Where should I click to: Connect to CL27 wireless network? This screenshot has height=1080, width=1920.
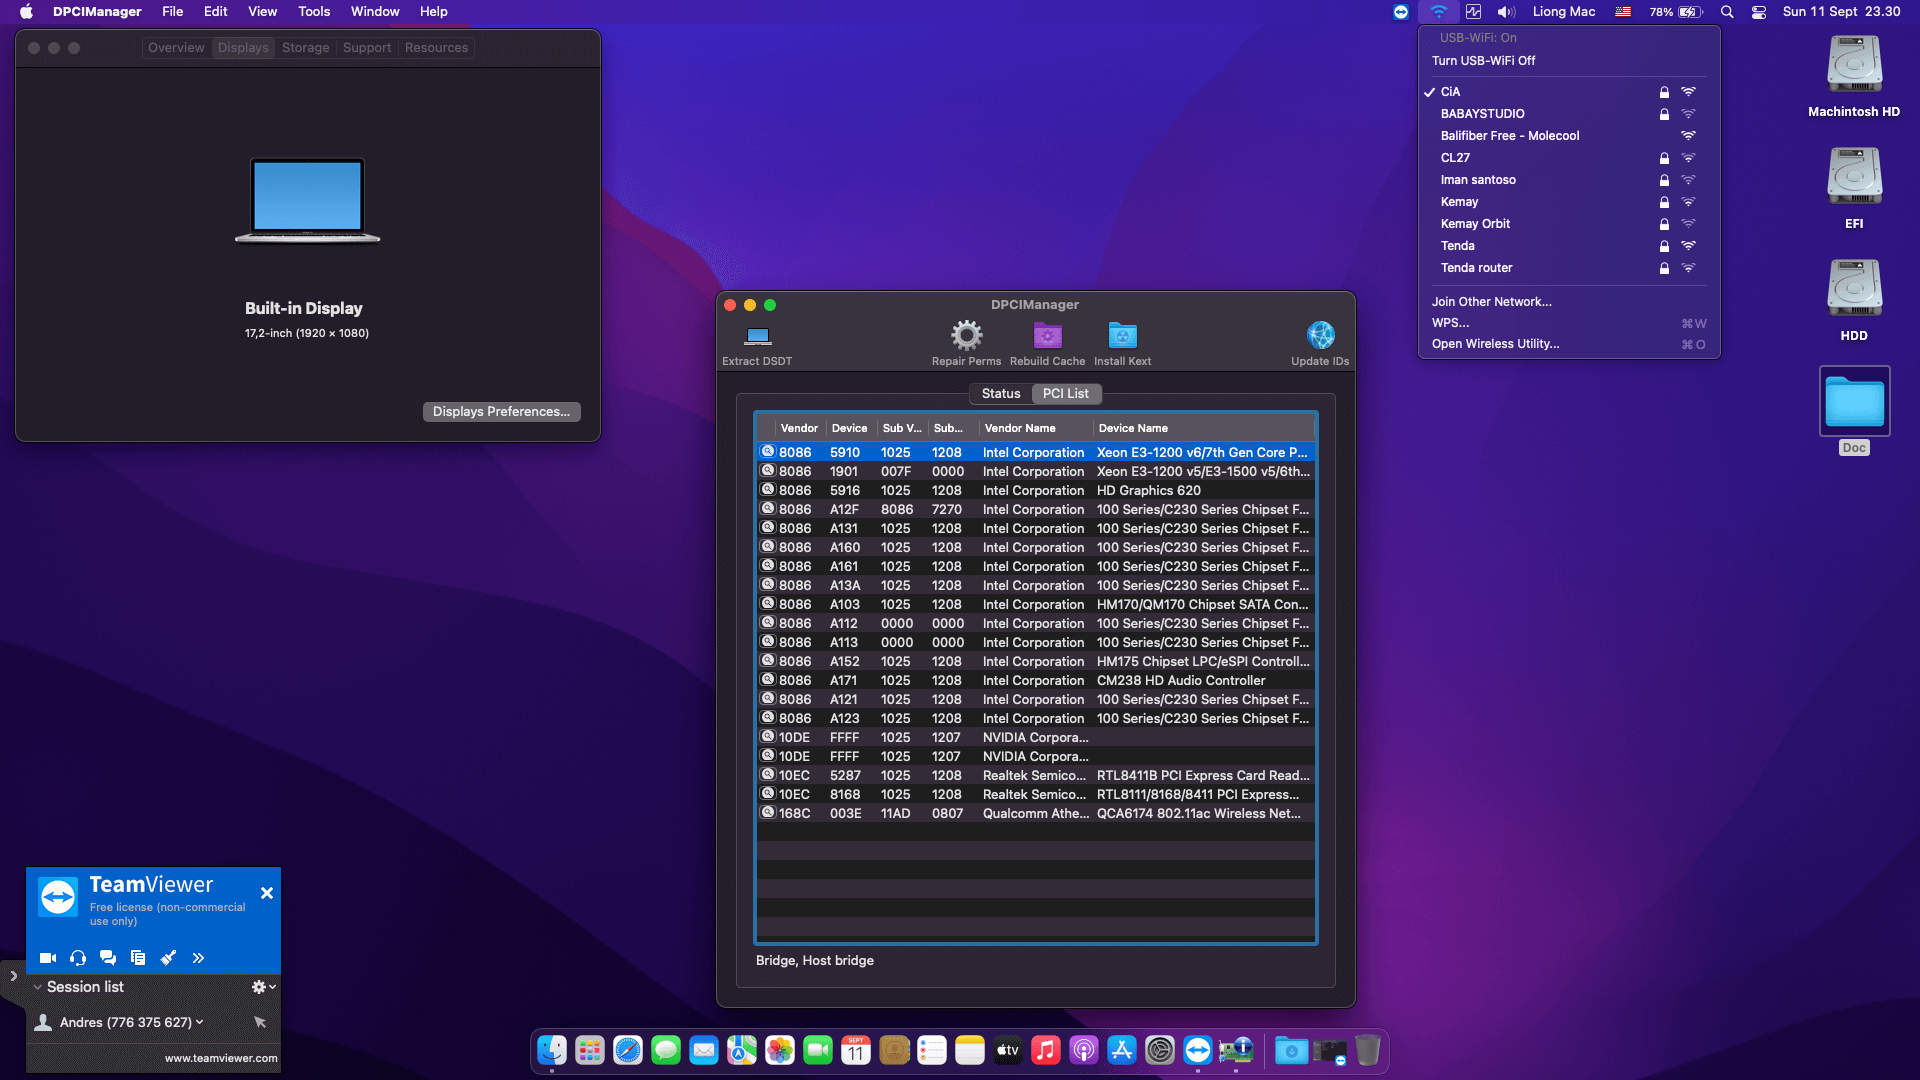tap(1568, 158)
